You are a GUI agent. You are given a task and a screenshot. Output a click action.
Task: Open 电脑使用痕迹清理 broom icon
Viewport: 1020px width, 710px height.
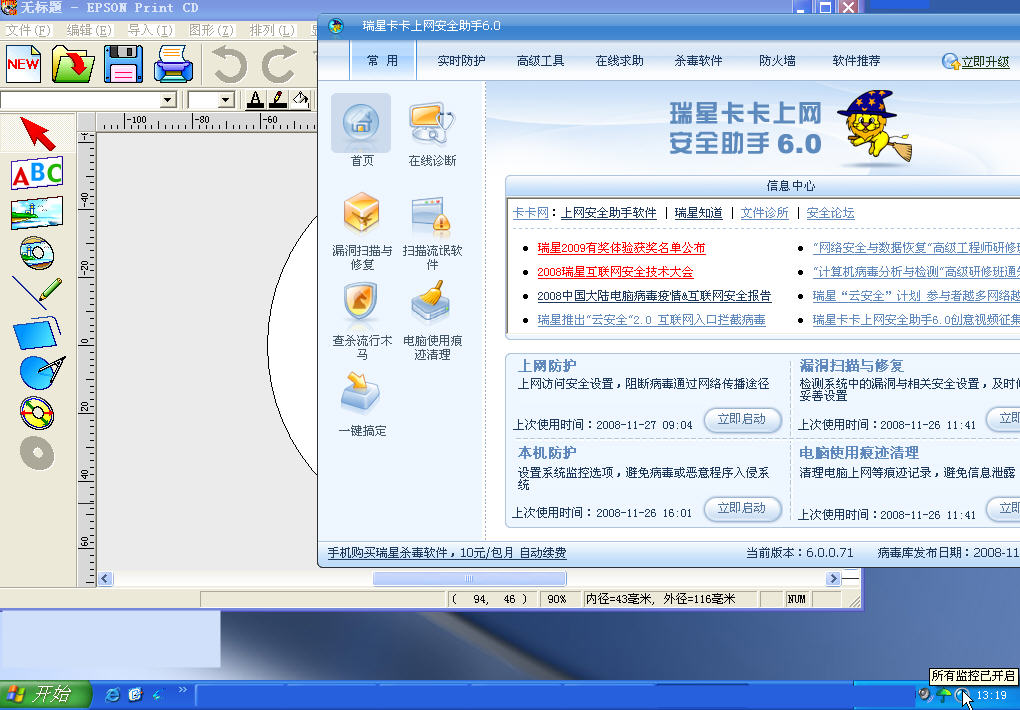tap(432, 321)
